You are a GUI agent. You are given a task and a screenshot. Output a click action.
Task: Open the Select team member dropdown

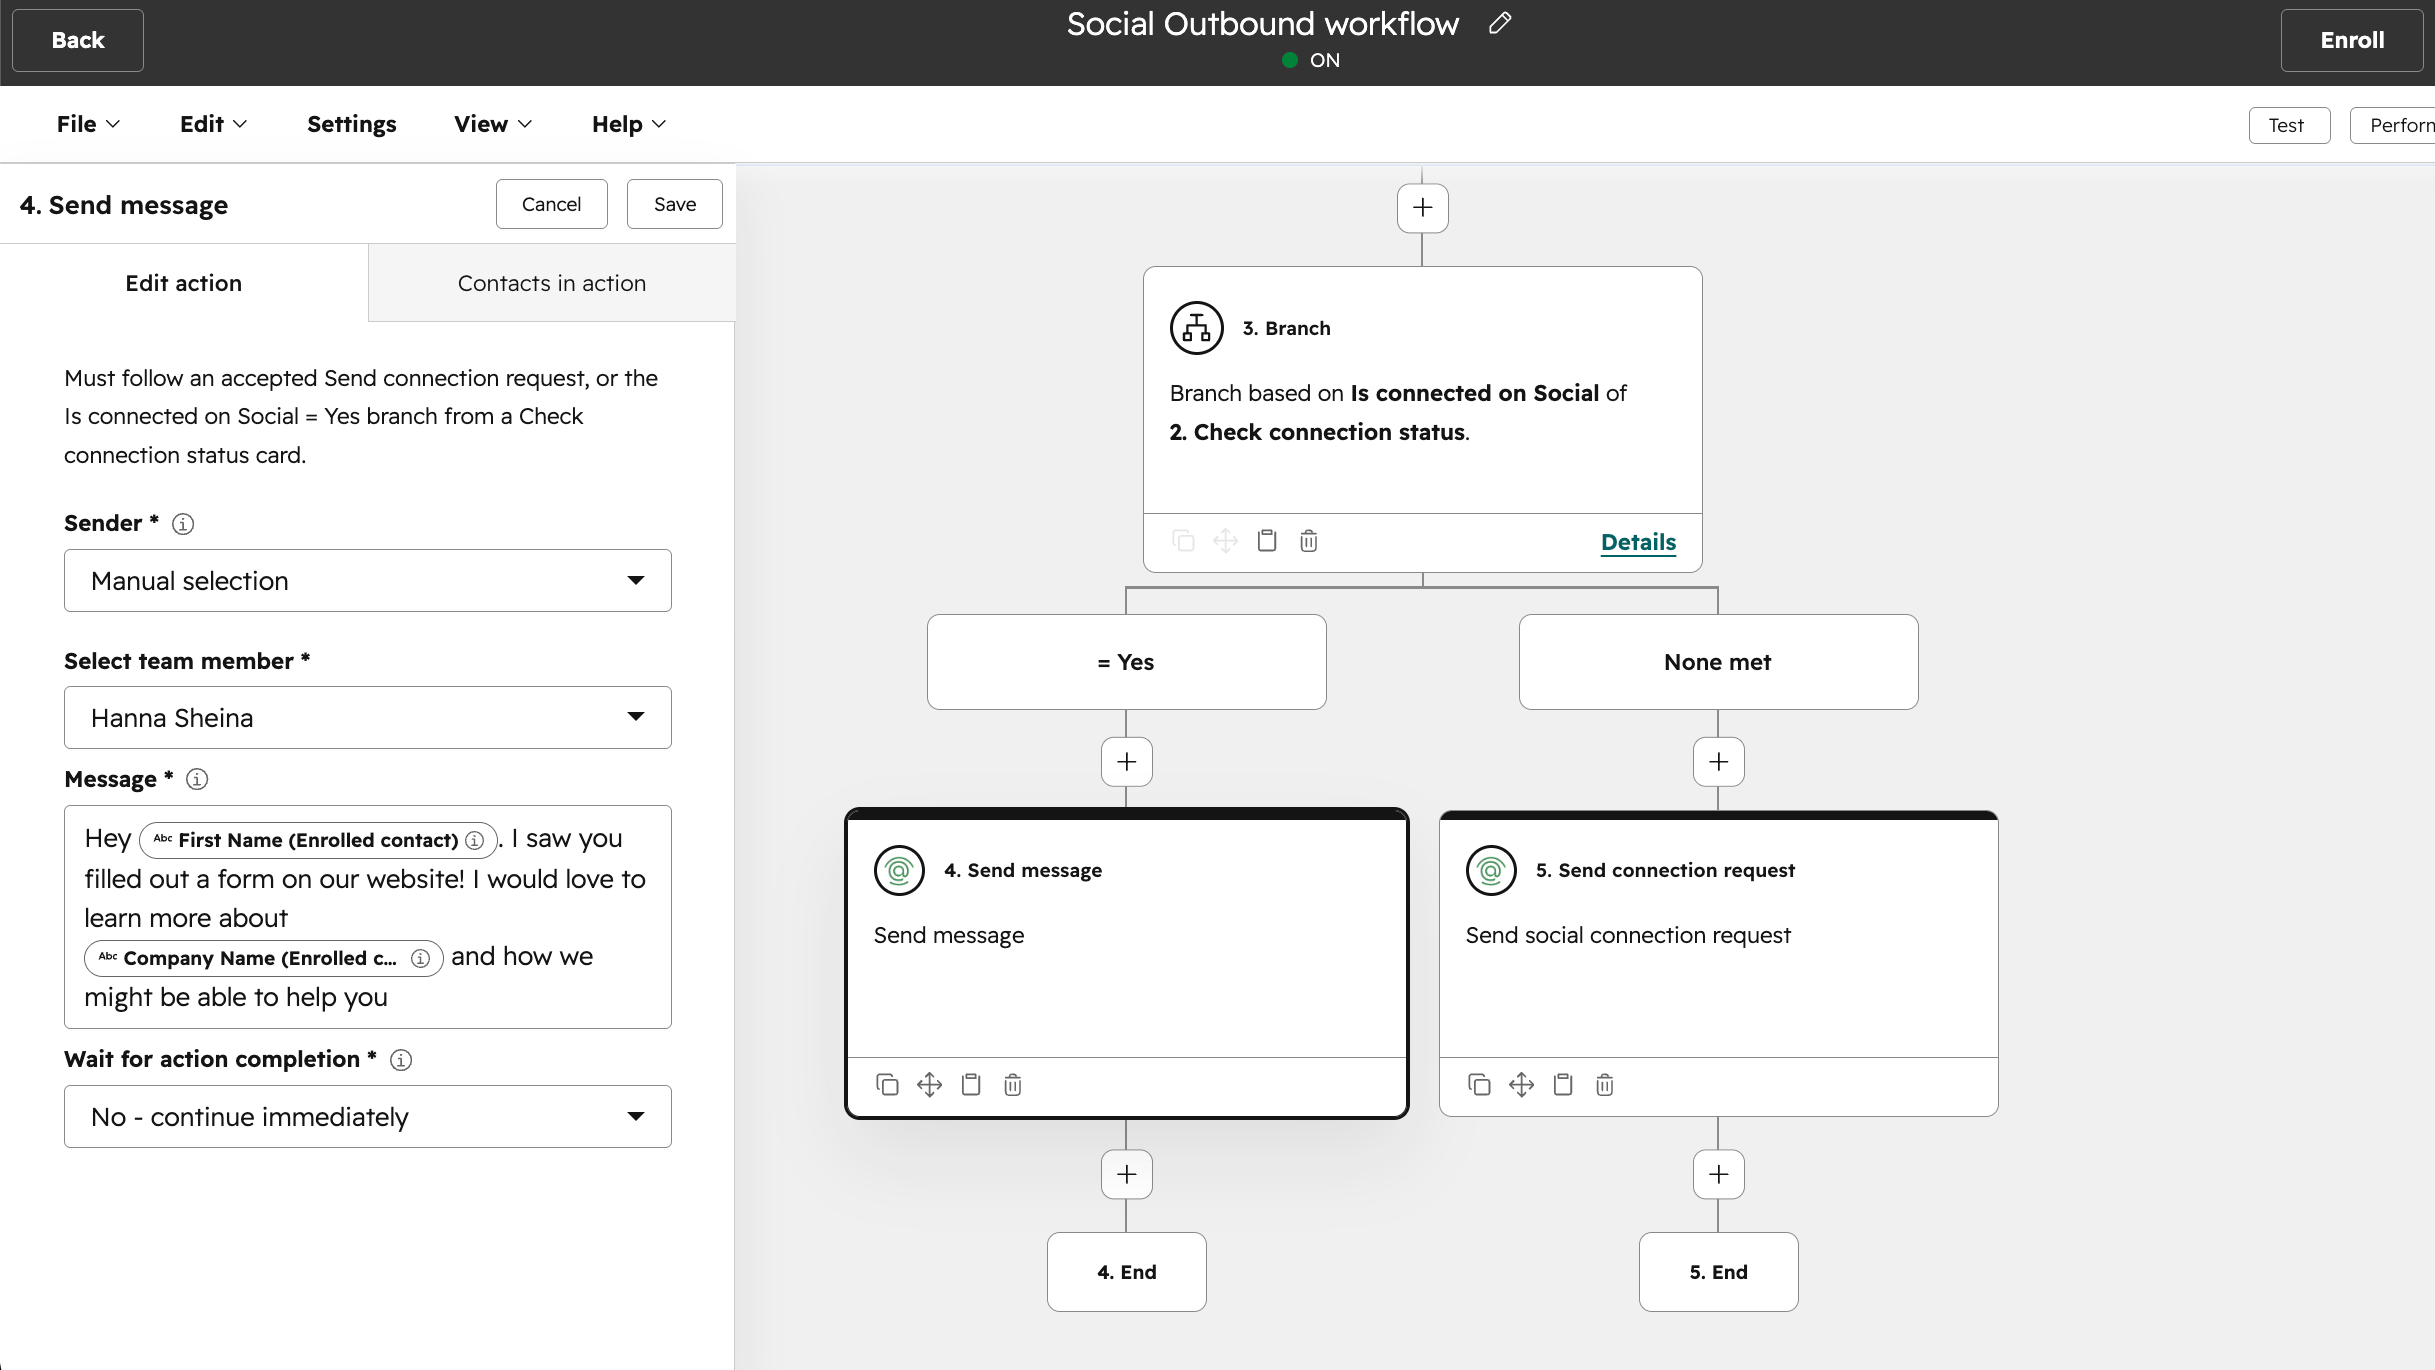coord(368,717)
